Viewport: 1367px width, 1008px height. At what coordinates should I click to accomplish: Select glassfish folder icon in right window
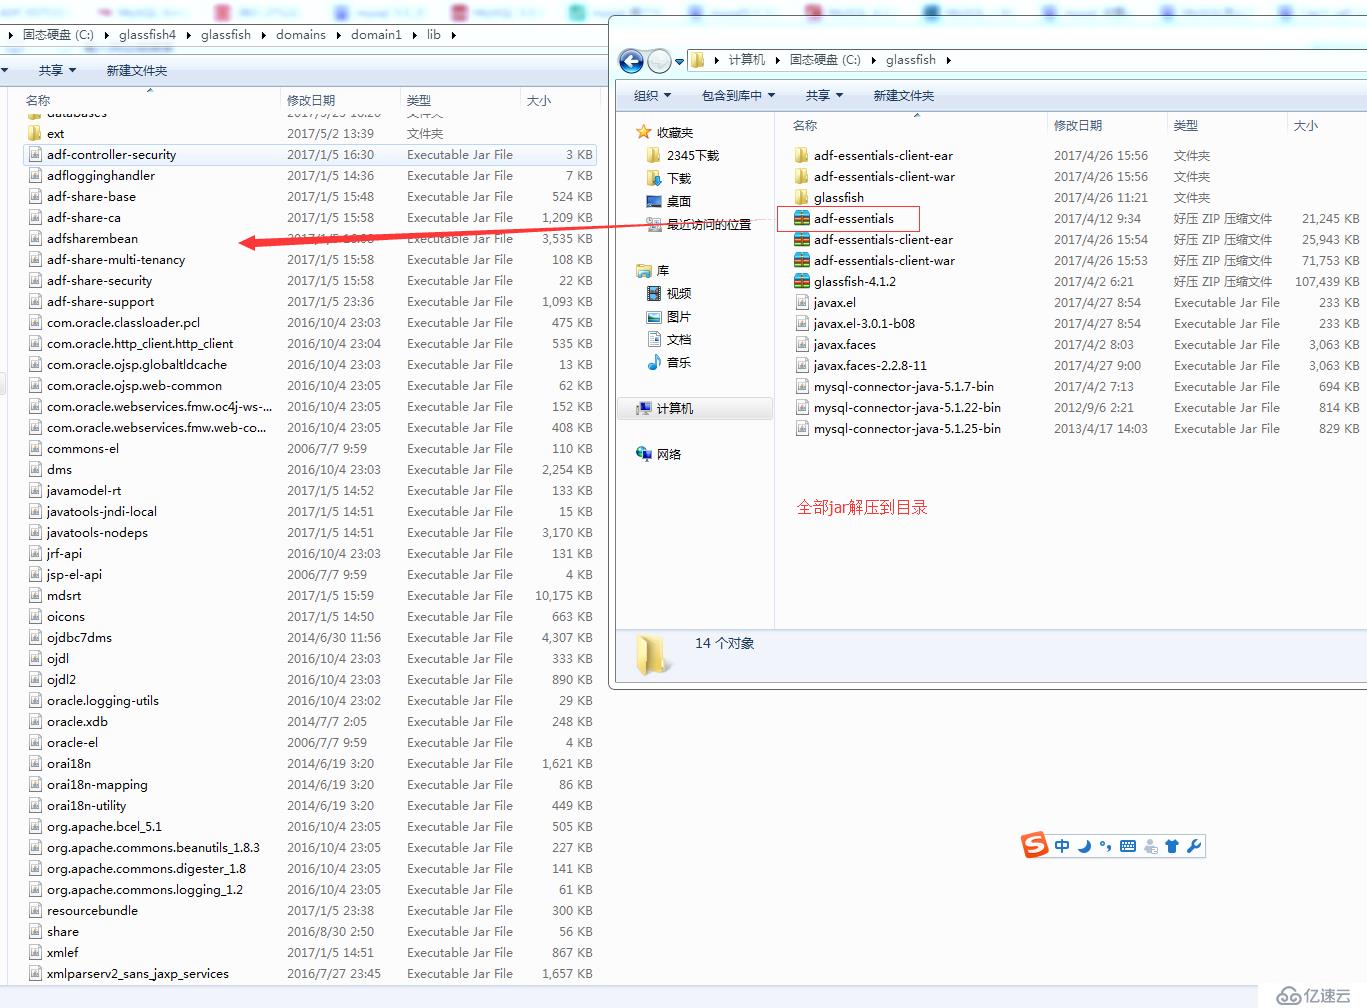802,198
